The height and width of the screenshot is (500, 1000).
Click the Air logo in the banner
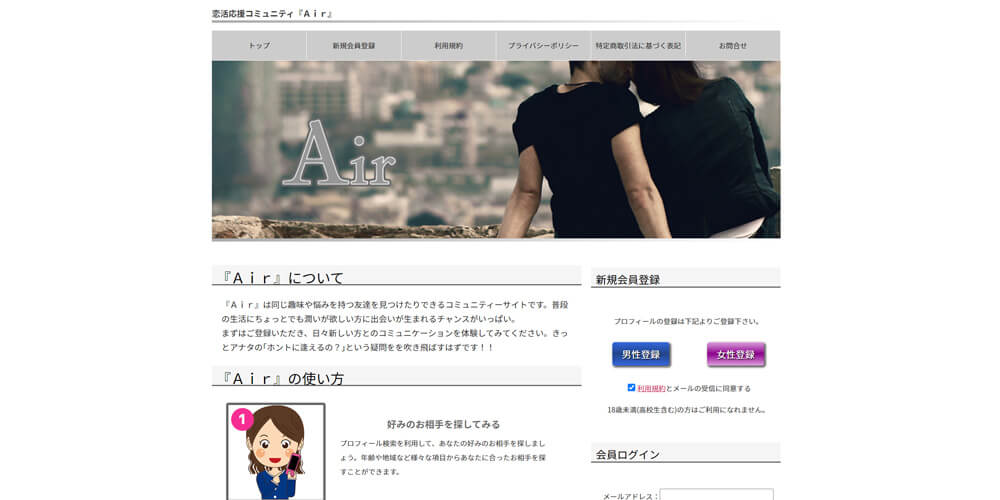coord(339,157)
